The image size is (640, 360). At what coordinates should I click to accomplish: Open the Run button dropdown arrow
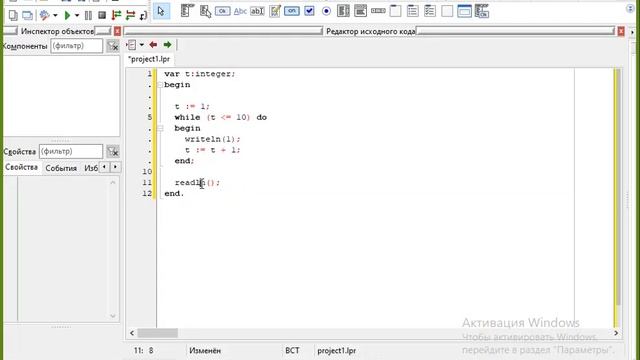click(76, 16)
